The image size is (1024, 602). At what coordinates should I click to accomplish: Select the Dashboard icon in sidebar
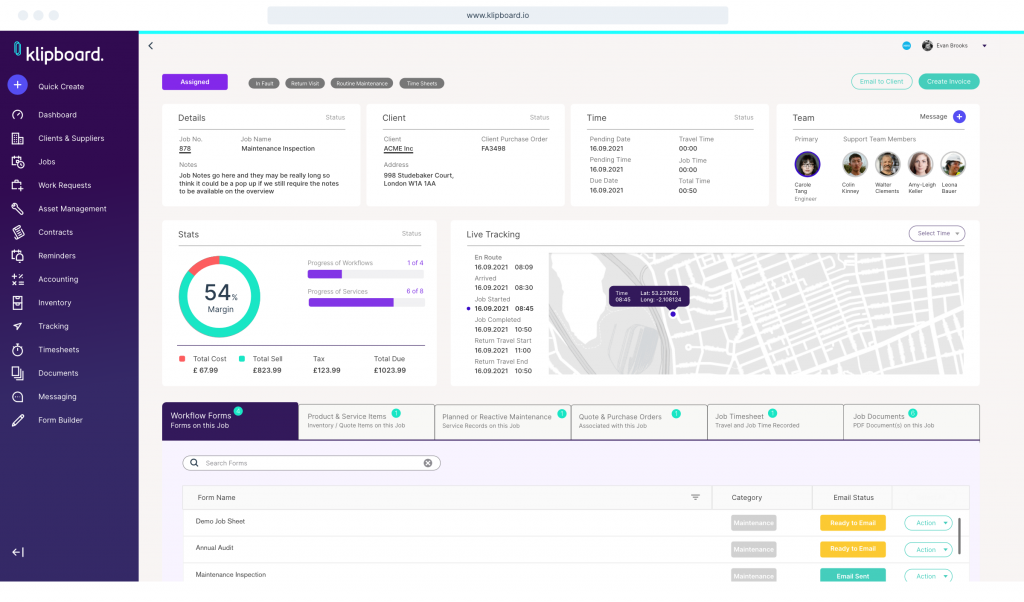[x=17, y=114]
